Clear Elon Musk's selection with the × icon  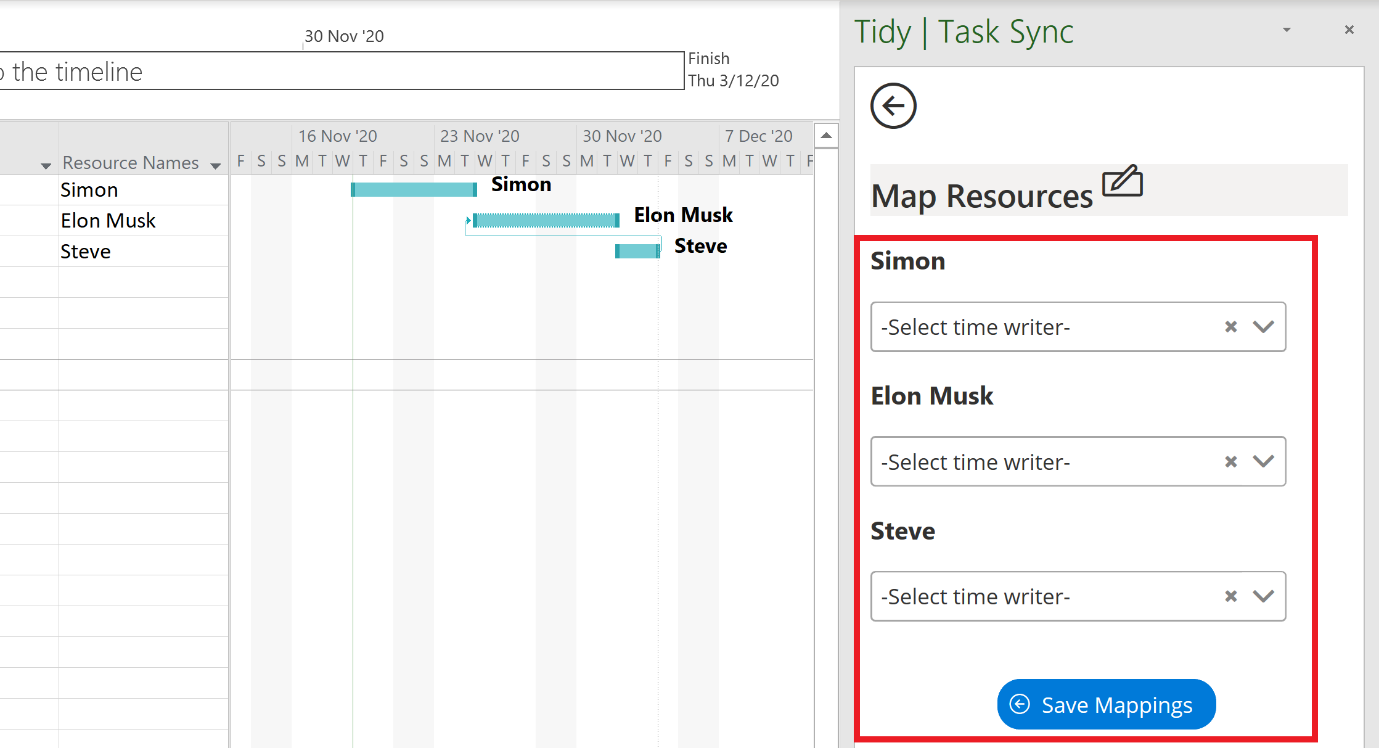coord(1229,461)
